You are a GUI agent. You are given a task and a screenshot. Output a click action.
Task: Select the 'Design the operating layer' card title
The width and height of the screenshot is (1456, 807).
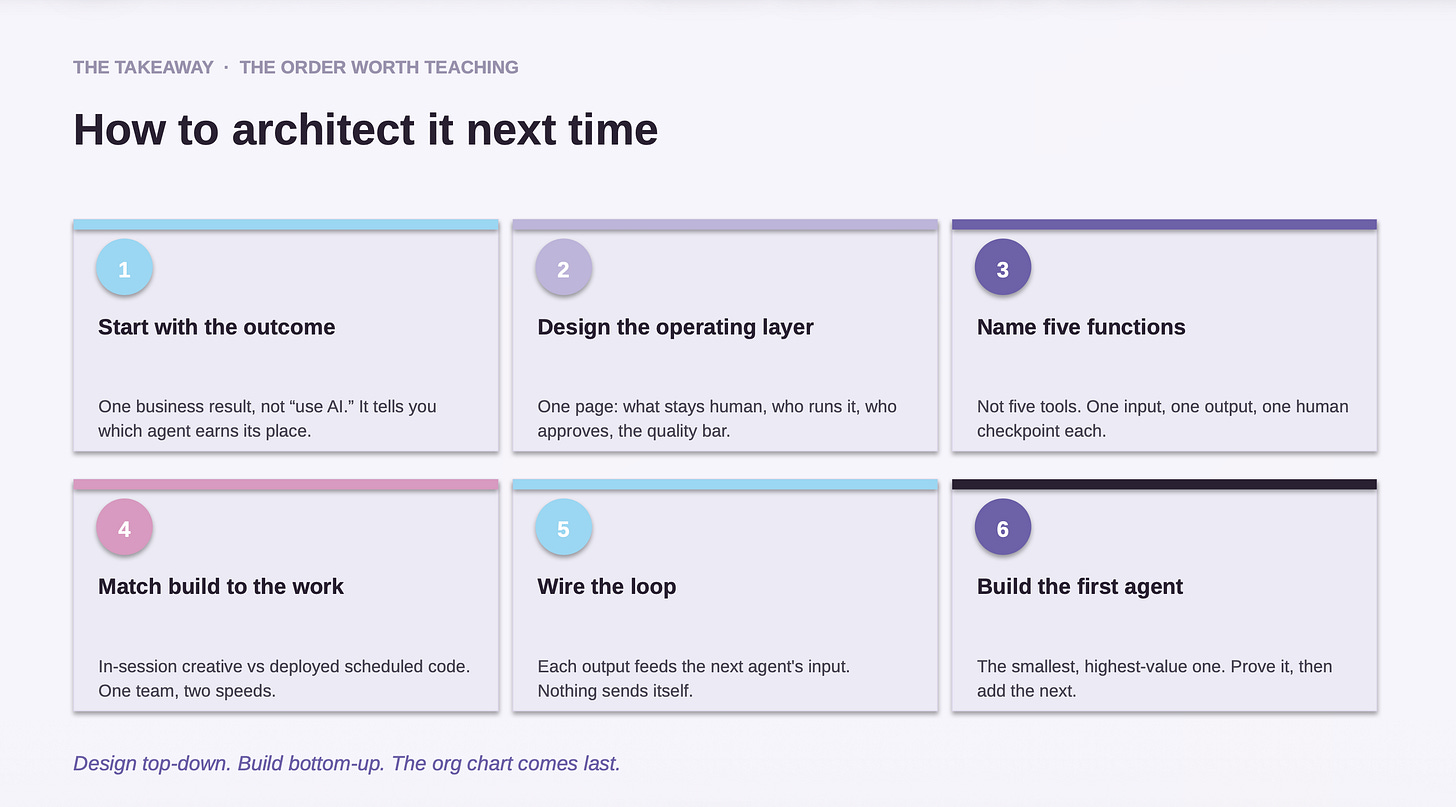(x=676, y=327)
